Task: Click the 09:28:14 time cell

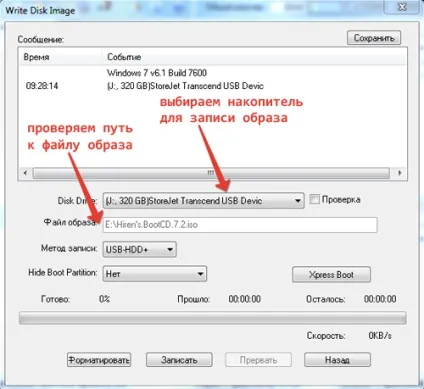Action: tap(42, 86)
